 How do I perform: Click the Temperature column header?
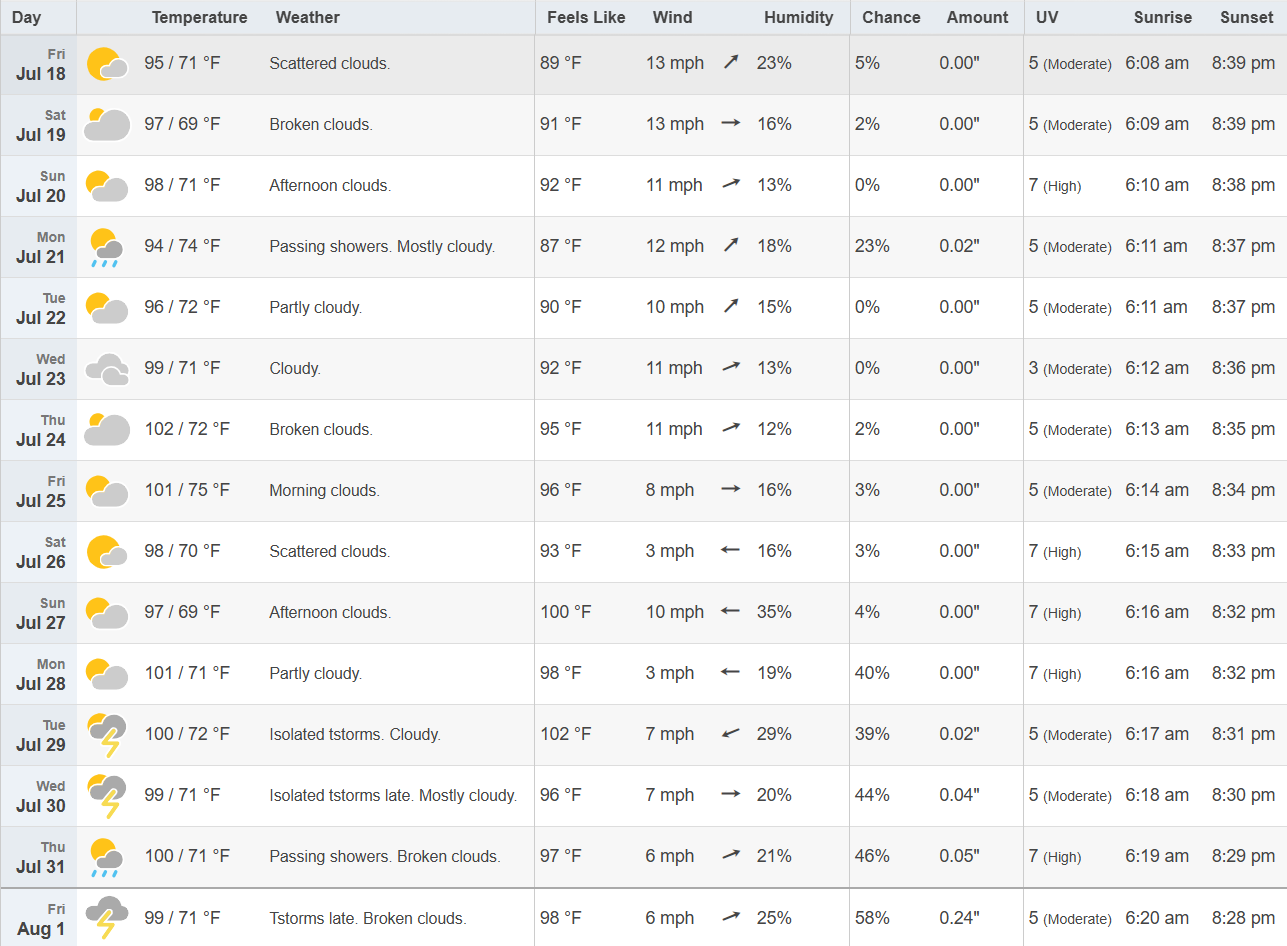tap(199, 17)
